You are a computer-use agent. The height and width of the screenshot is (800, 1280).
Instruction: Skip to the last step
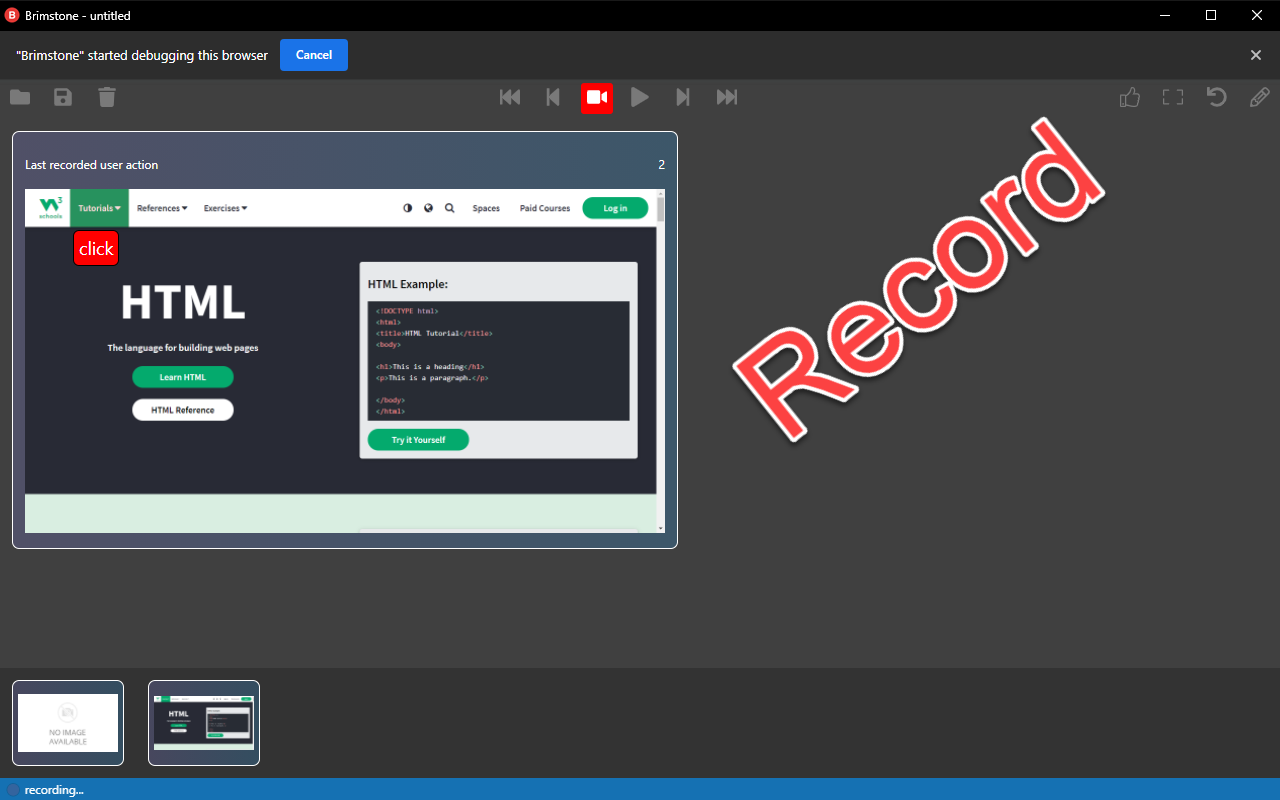pyautogui.click(x=727, y=97)
